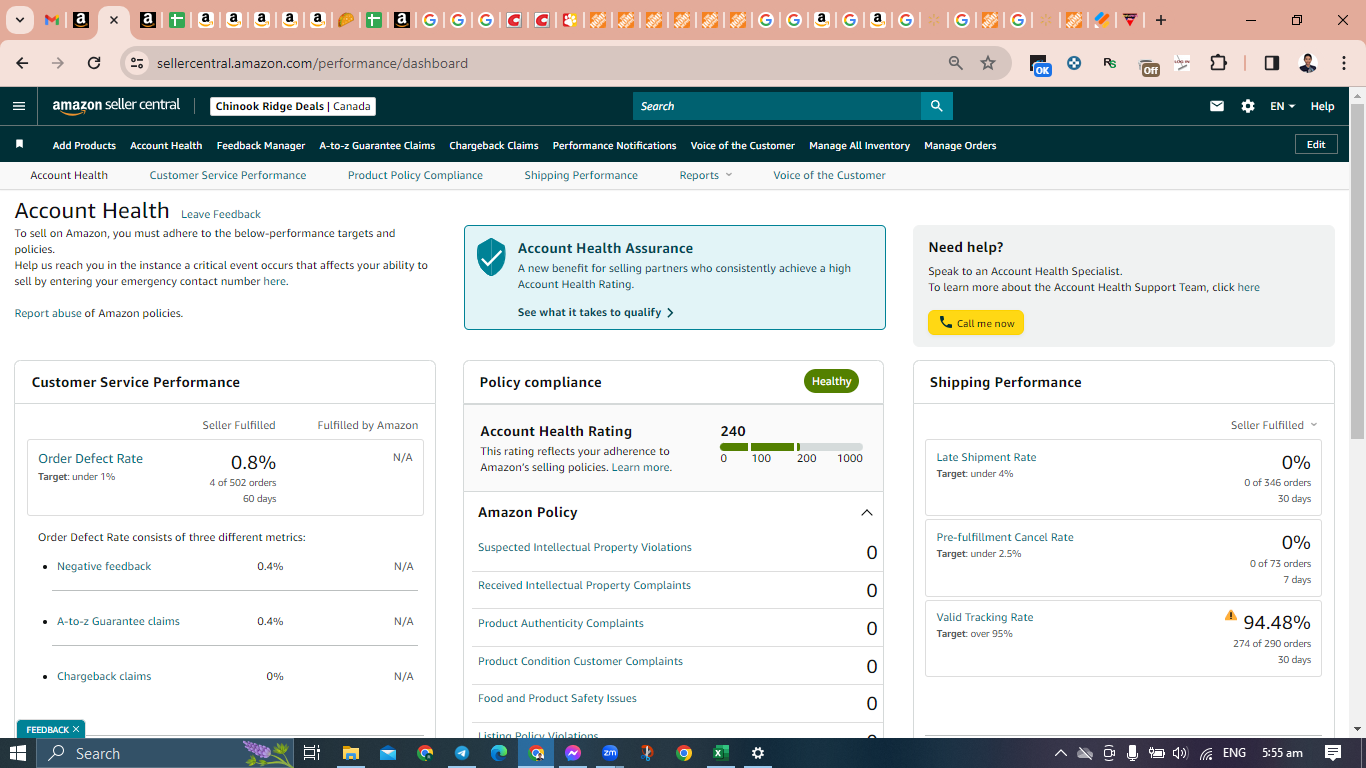
Task: Open the buyer messages envelope icon
Action: 1217,106
